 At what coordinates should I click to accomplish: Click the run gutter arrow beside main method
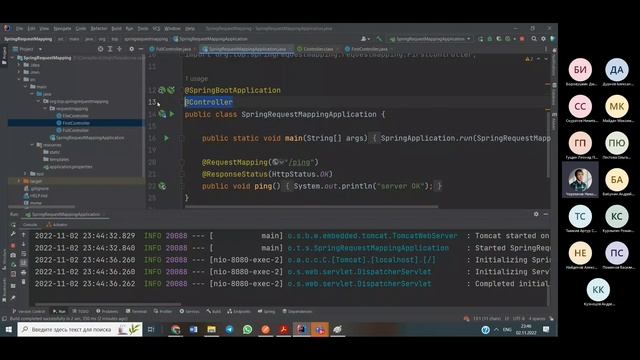166,138
